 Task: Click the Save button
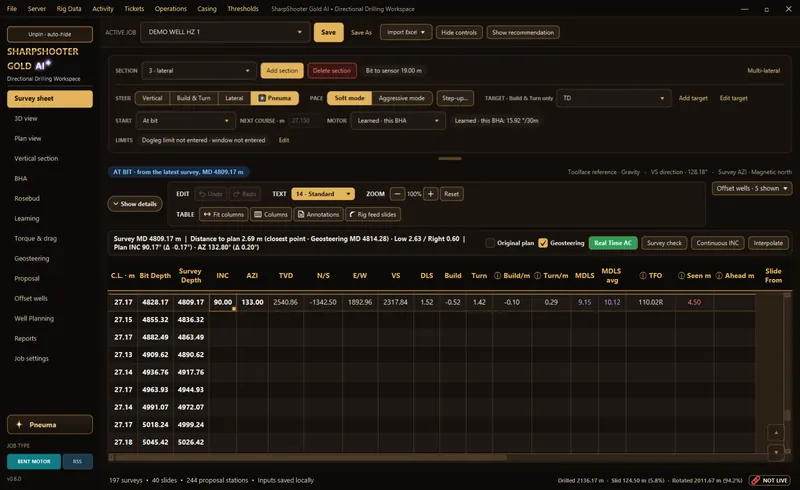point(329,32)
